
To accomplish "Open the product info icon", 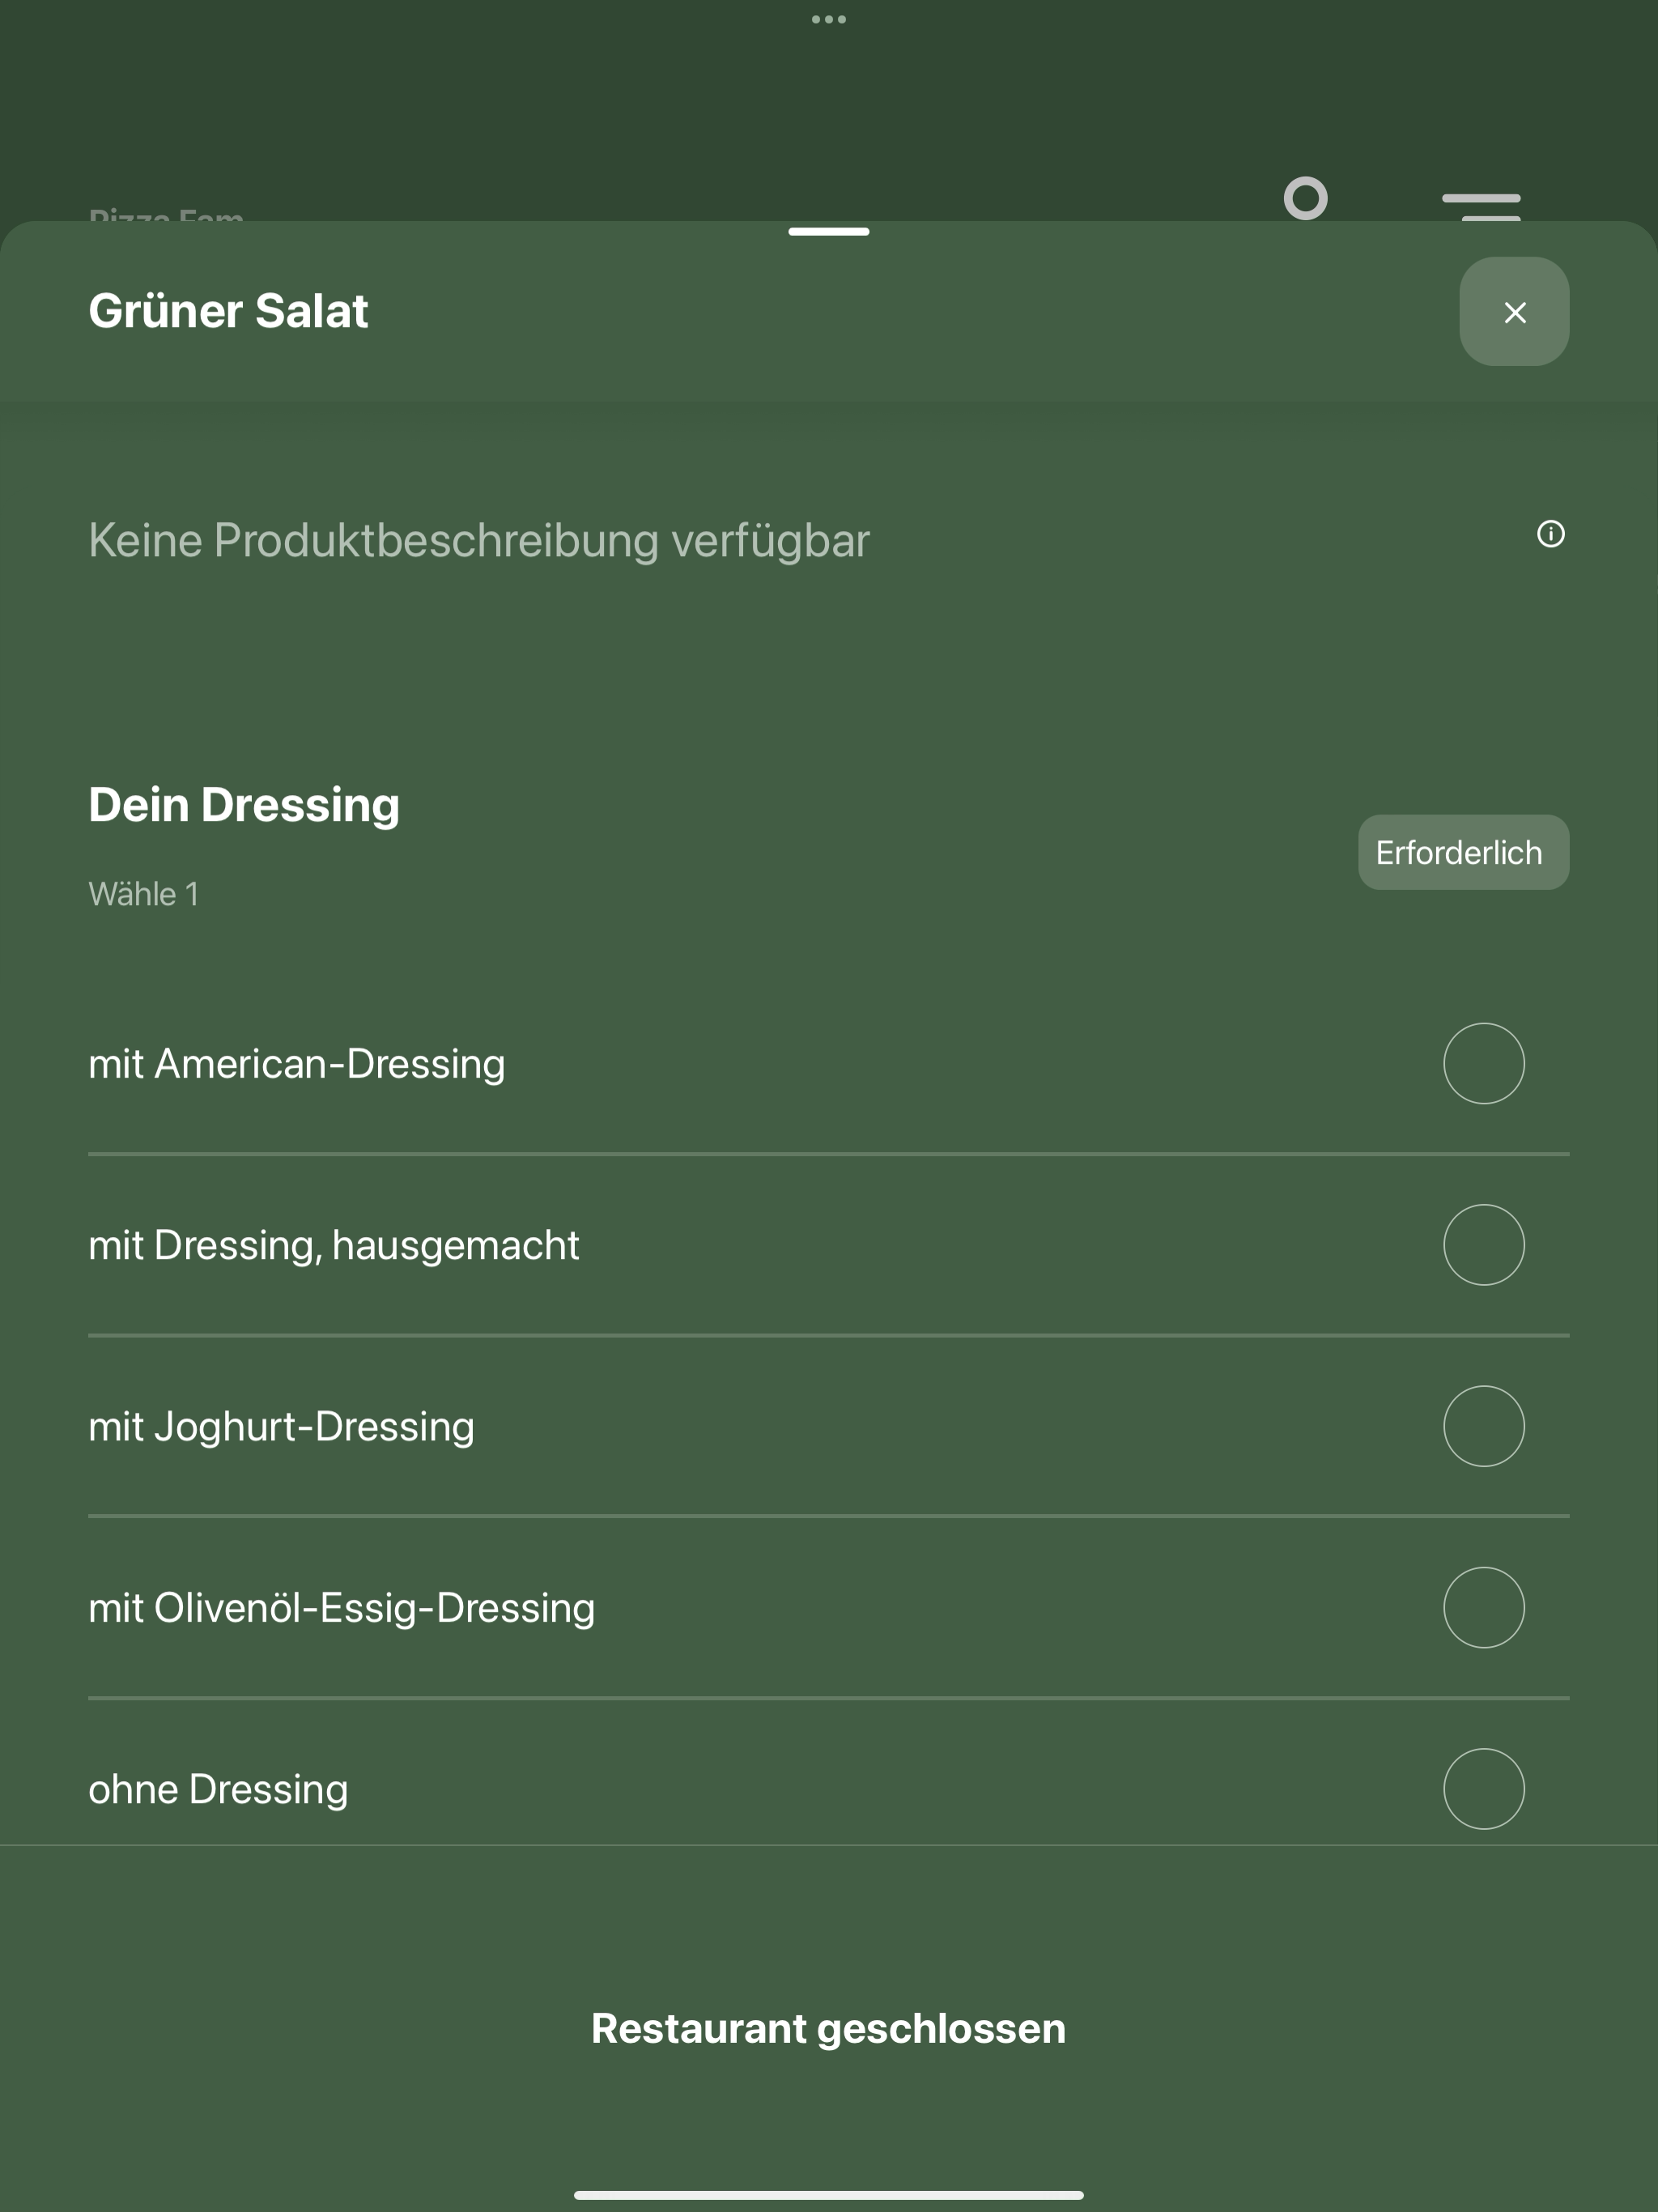I will (1550, 534).
